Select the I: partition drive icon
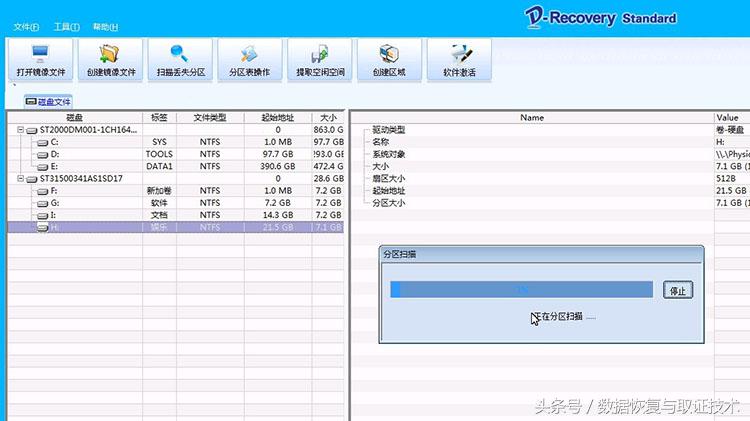 click(43, 215)
